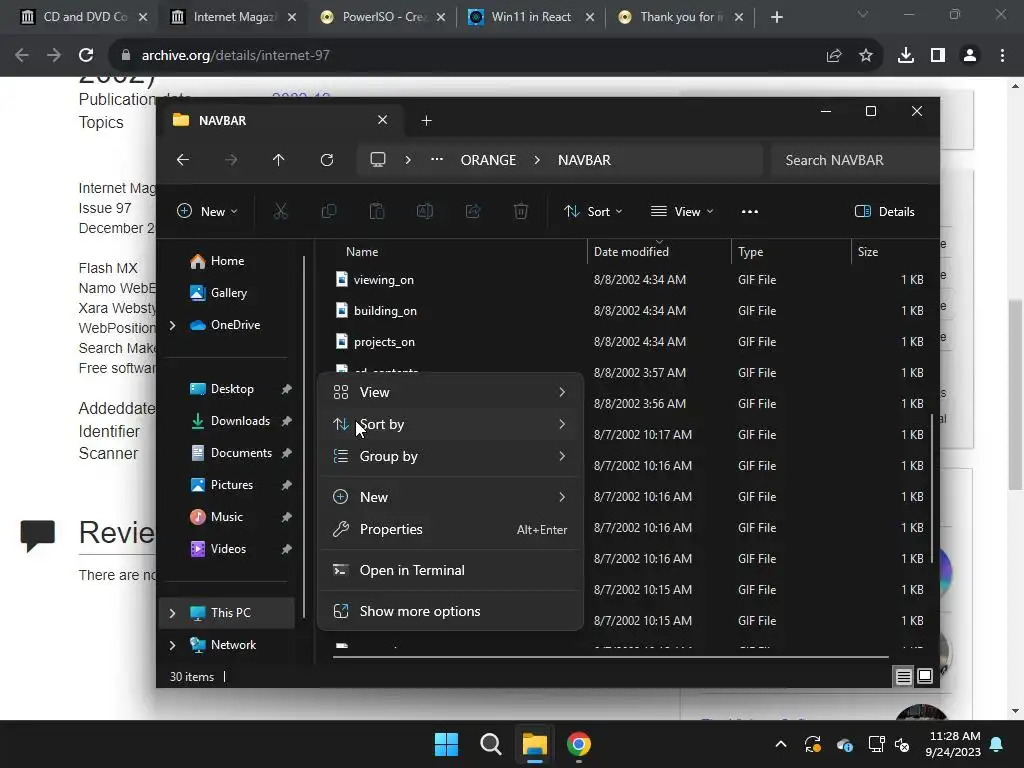
Task: Expand the hidden breadcrumb path ellipsis
Action: click(x=437, y=160)
